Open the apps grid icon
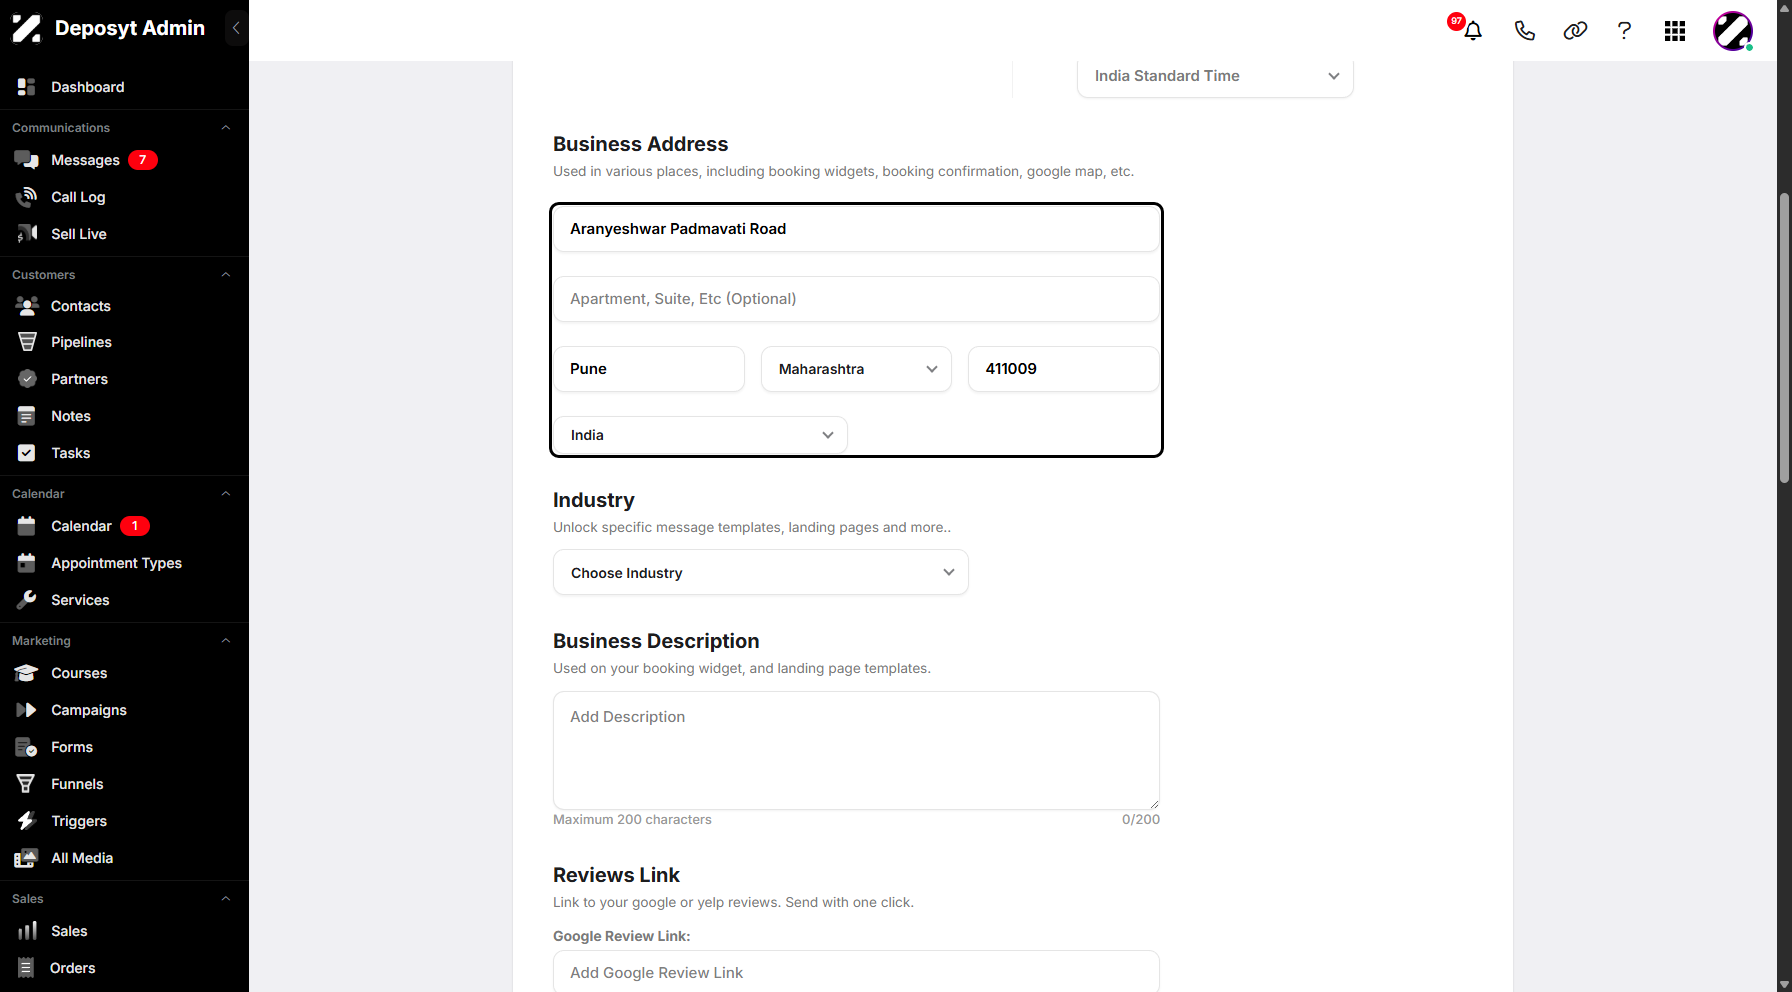 click(1675, 31)
